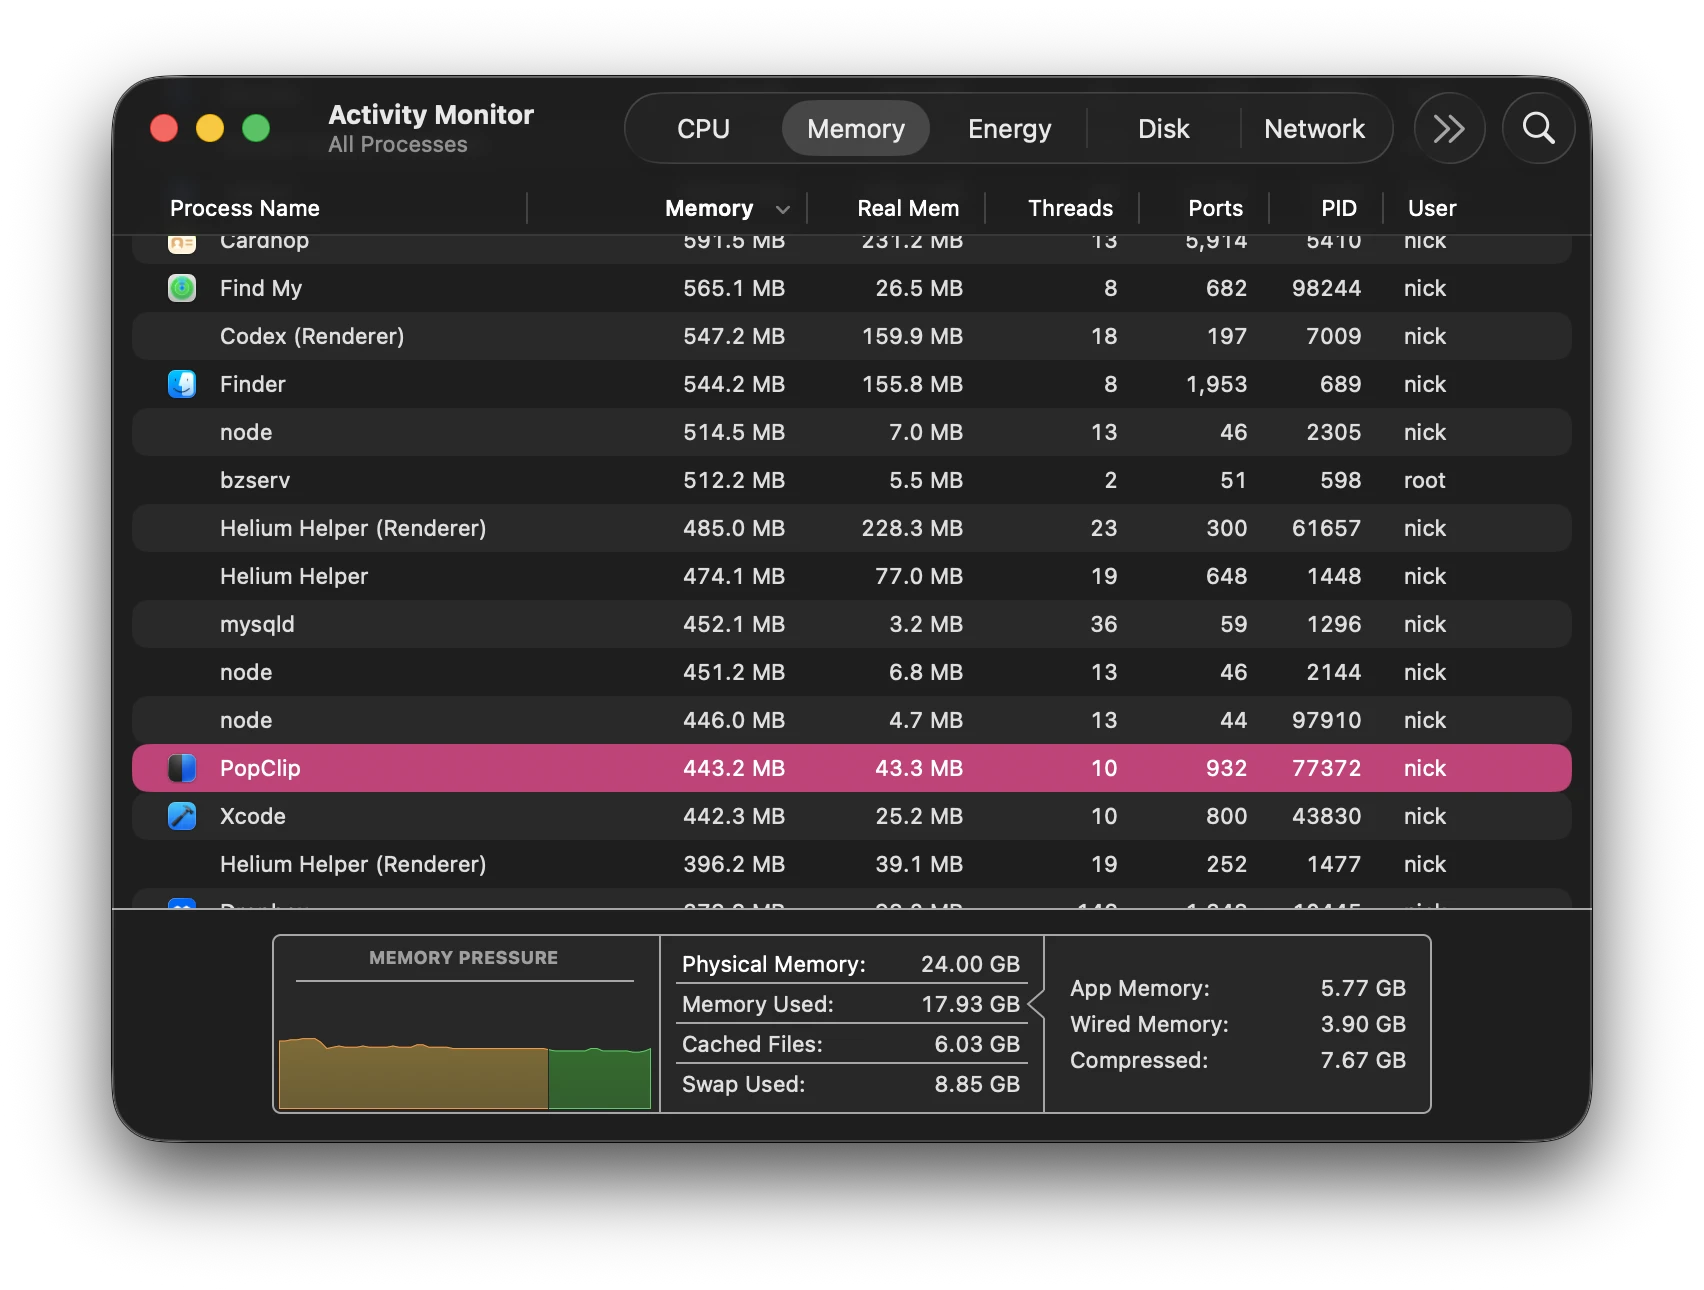Sort by the Threads column header

[x=1070, y=208]
